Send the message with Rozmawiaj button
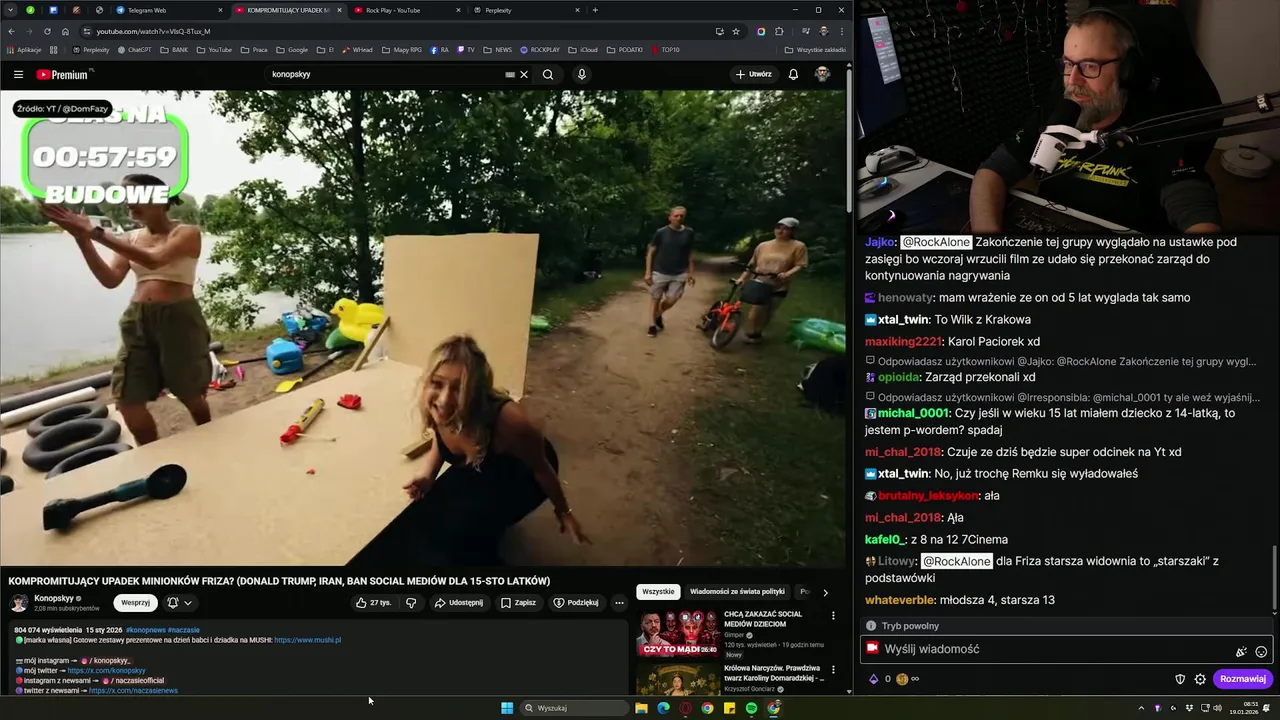This screenshot has height=720, width=1280. click(1243, 679)
